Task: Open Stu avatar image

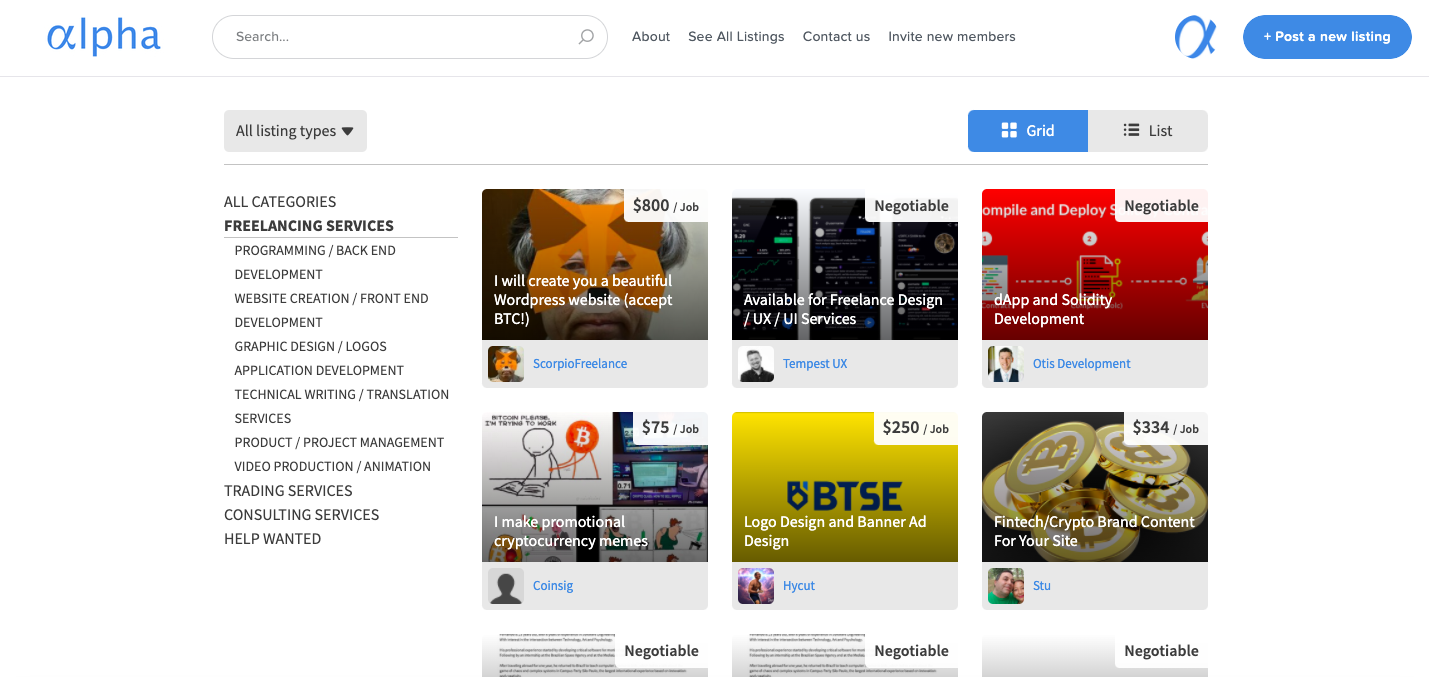Action: [x=1006, y=586]
